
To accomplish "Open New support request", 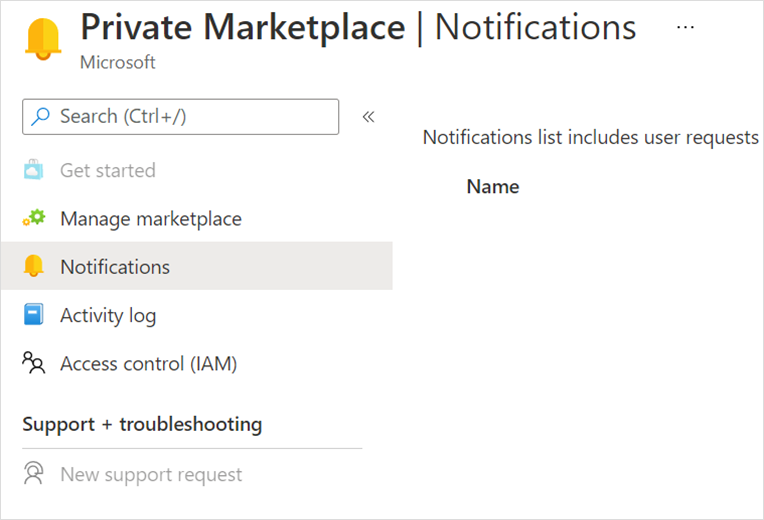I will [x=151, y=475].
